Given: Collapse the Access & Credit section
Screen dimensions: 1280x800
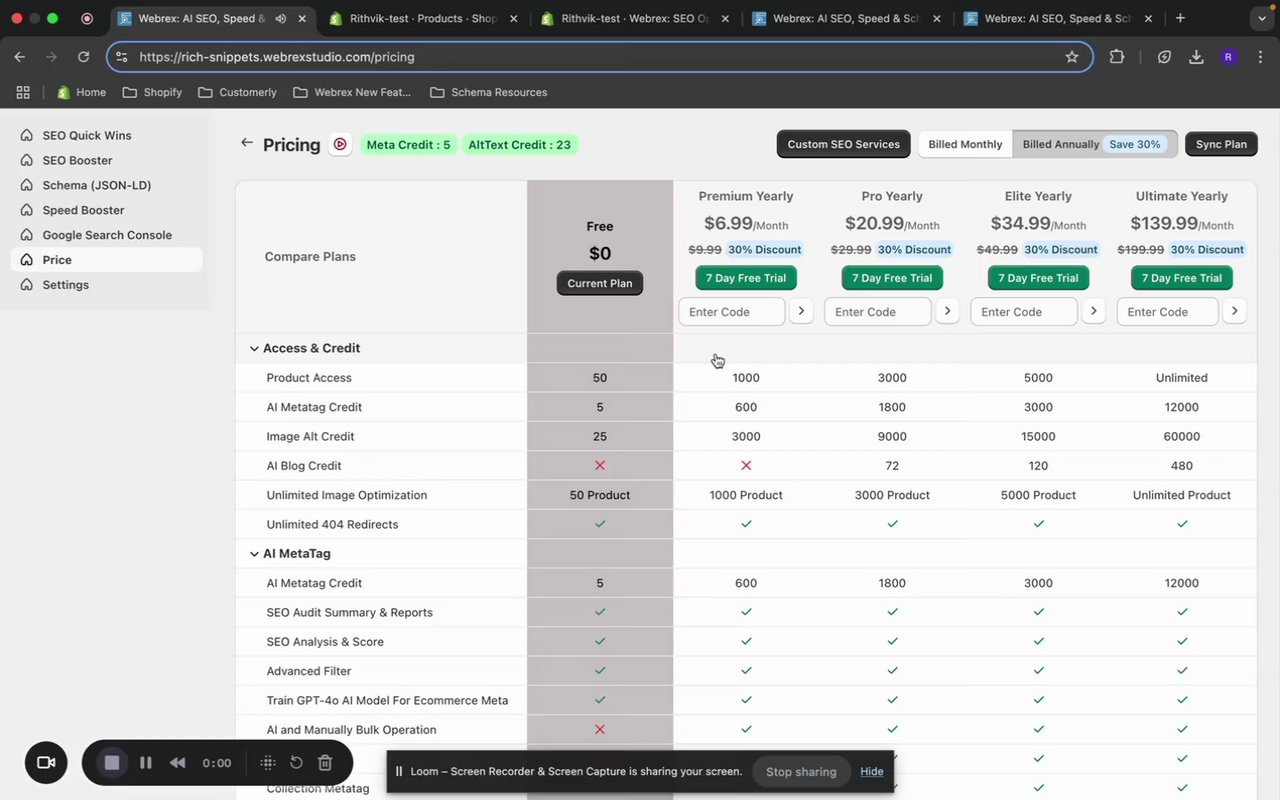Looking at the screenshot, I should [x=254, y=348].
